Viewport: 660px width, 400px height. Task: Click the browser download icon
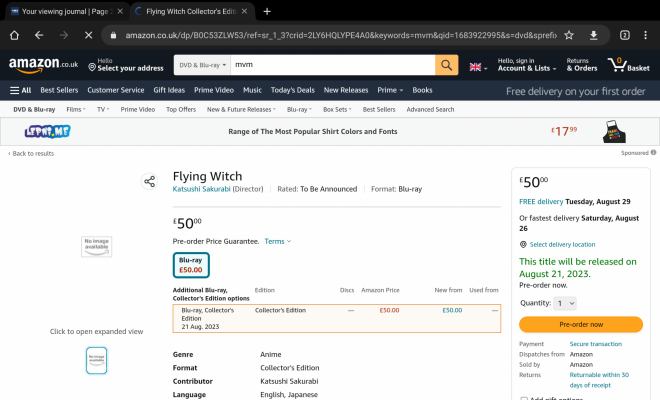[x=594, y=34]
